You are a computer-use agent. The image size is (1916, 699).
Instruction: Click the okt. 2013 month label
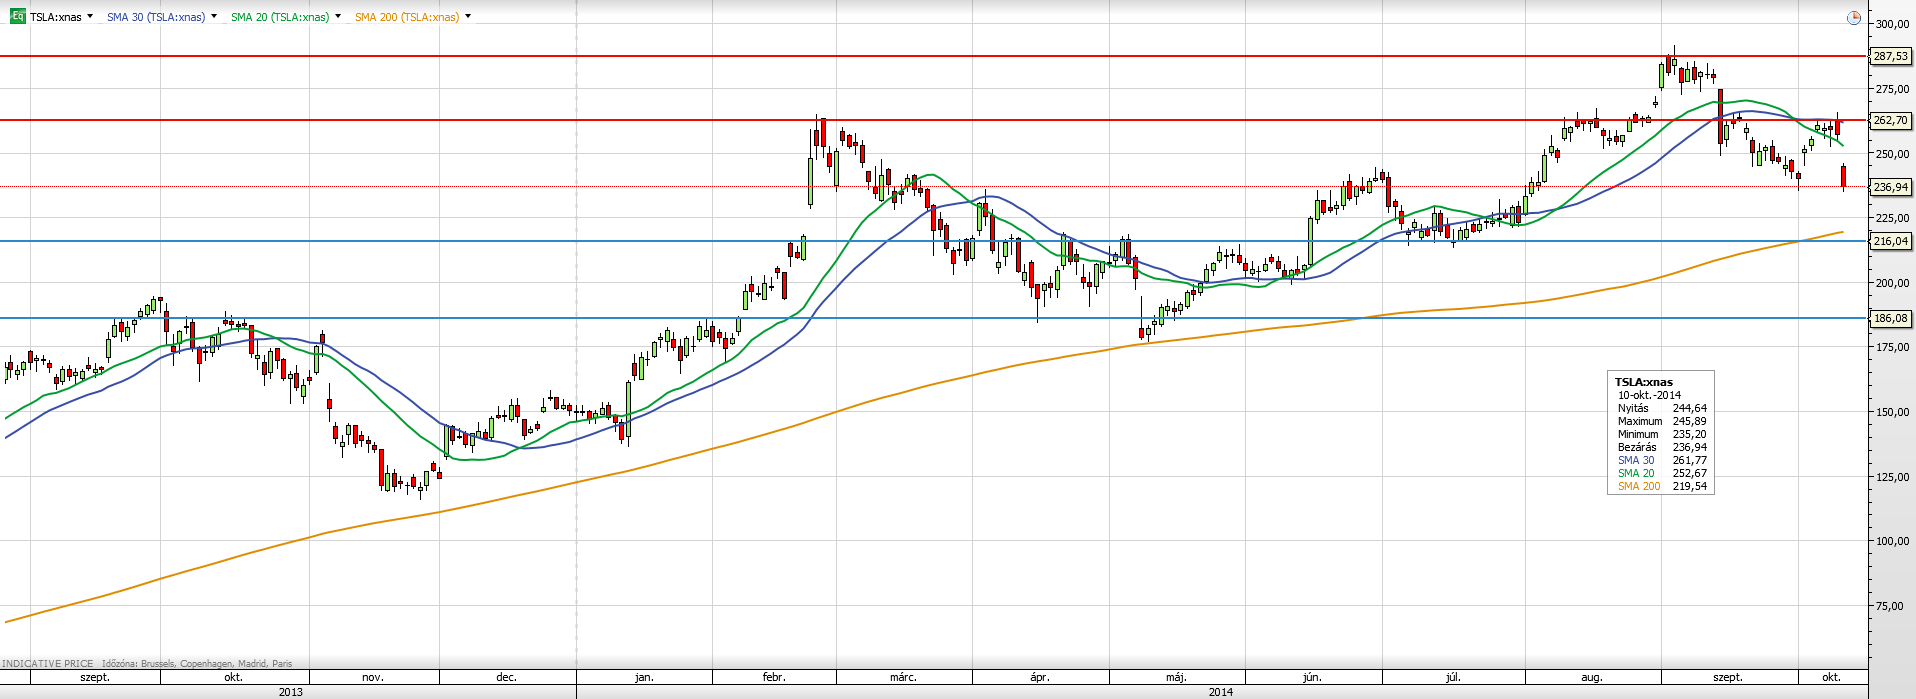(x=233, y=677)
